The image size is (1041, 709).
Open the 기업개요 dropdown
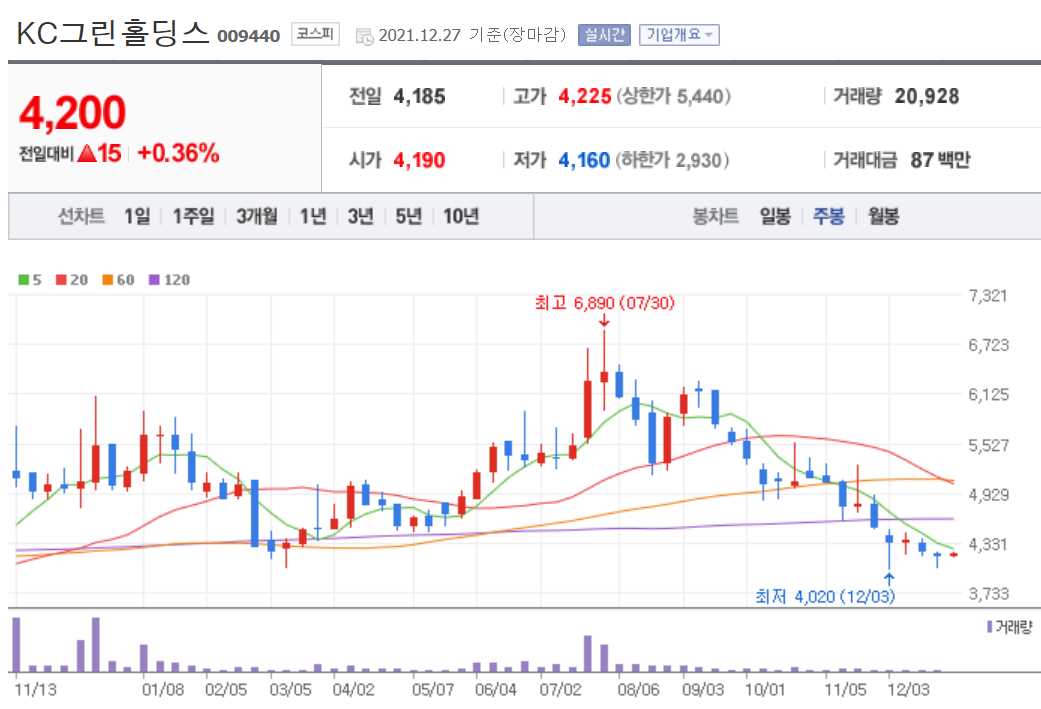679,35
